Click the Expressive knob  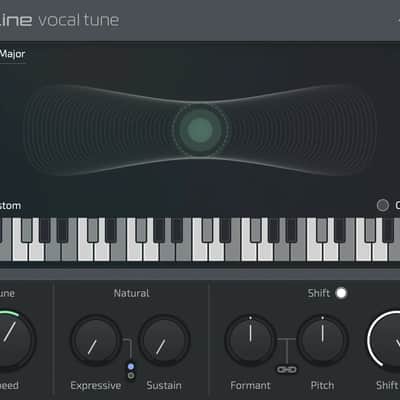(96, 340)
